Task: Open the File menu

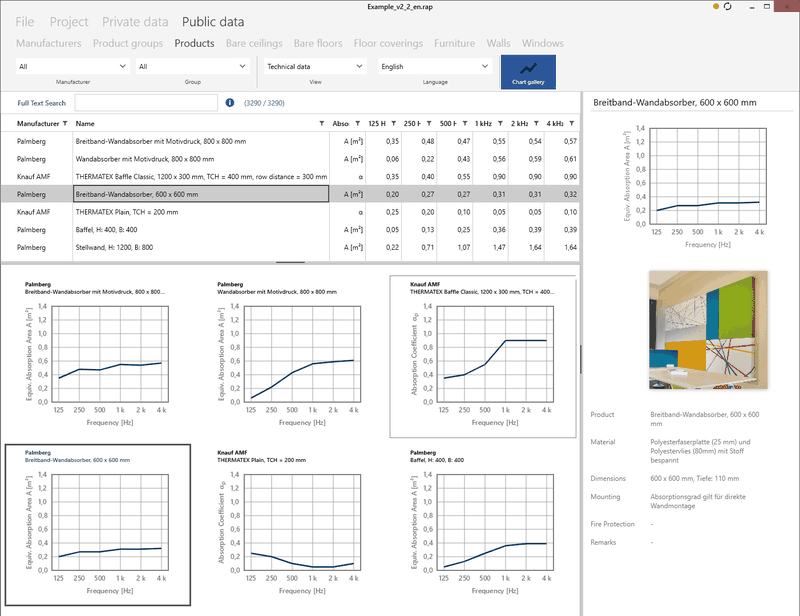Action: 25,21
